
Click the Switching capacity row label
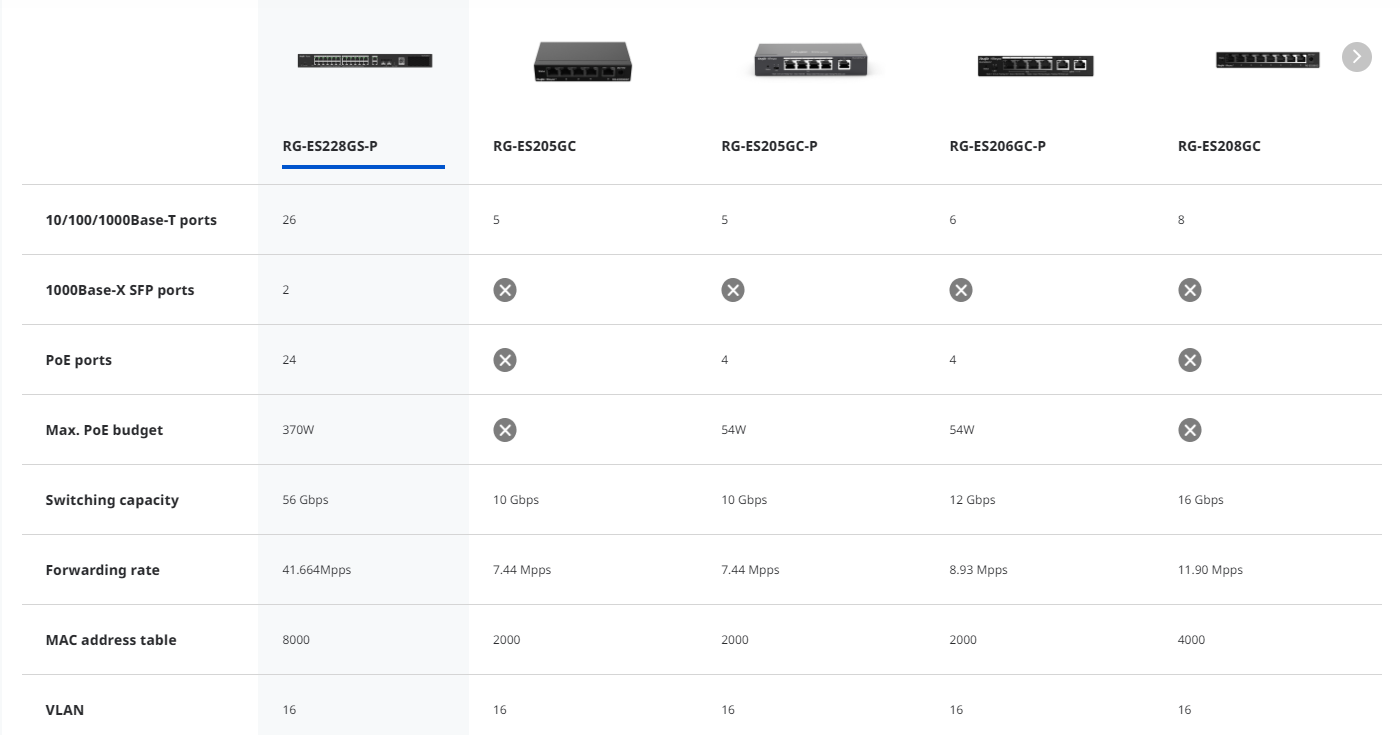[112, 500]
